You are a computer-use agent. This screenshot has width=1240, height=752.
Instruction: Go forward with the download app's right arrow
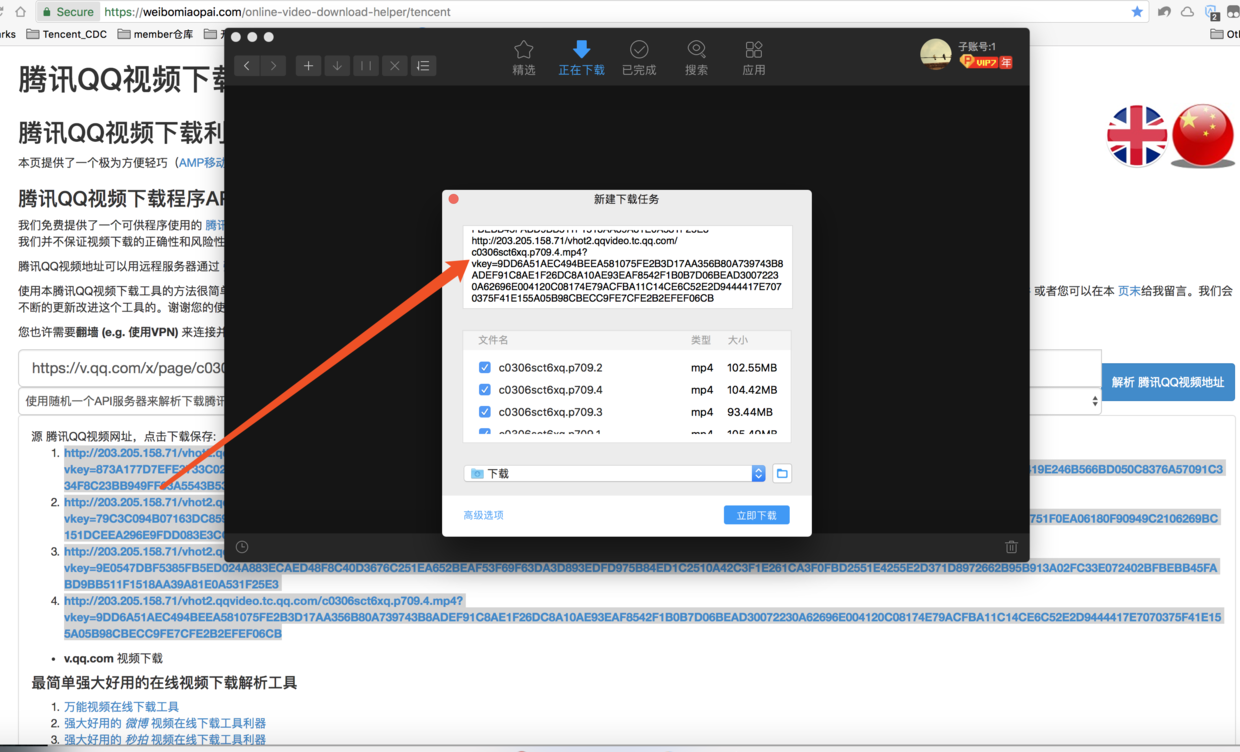pyautogui.click(x=273, y=66)
